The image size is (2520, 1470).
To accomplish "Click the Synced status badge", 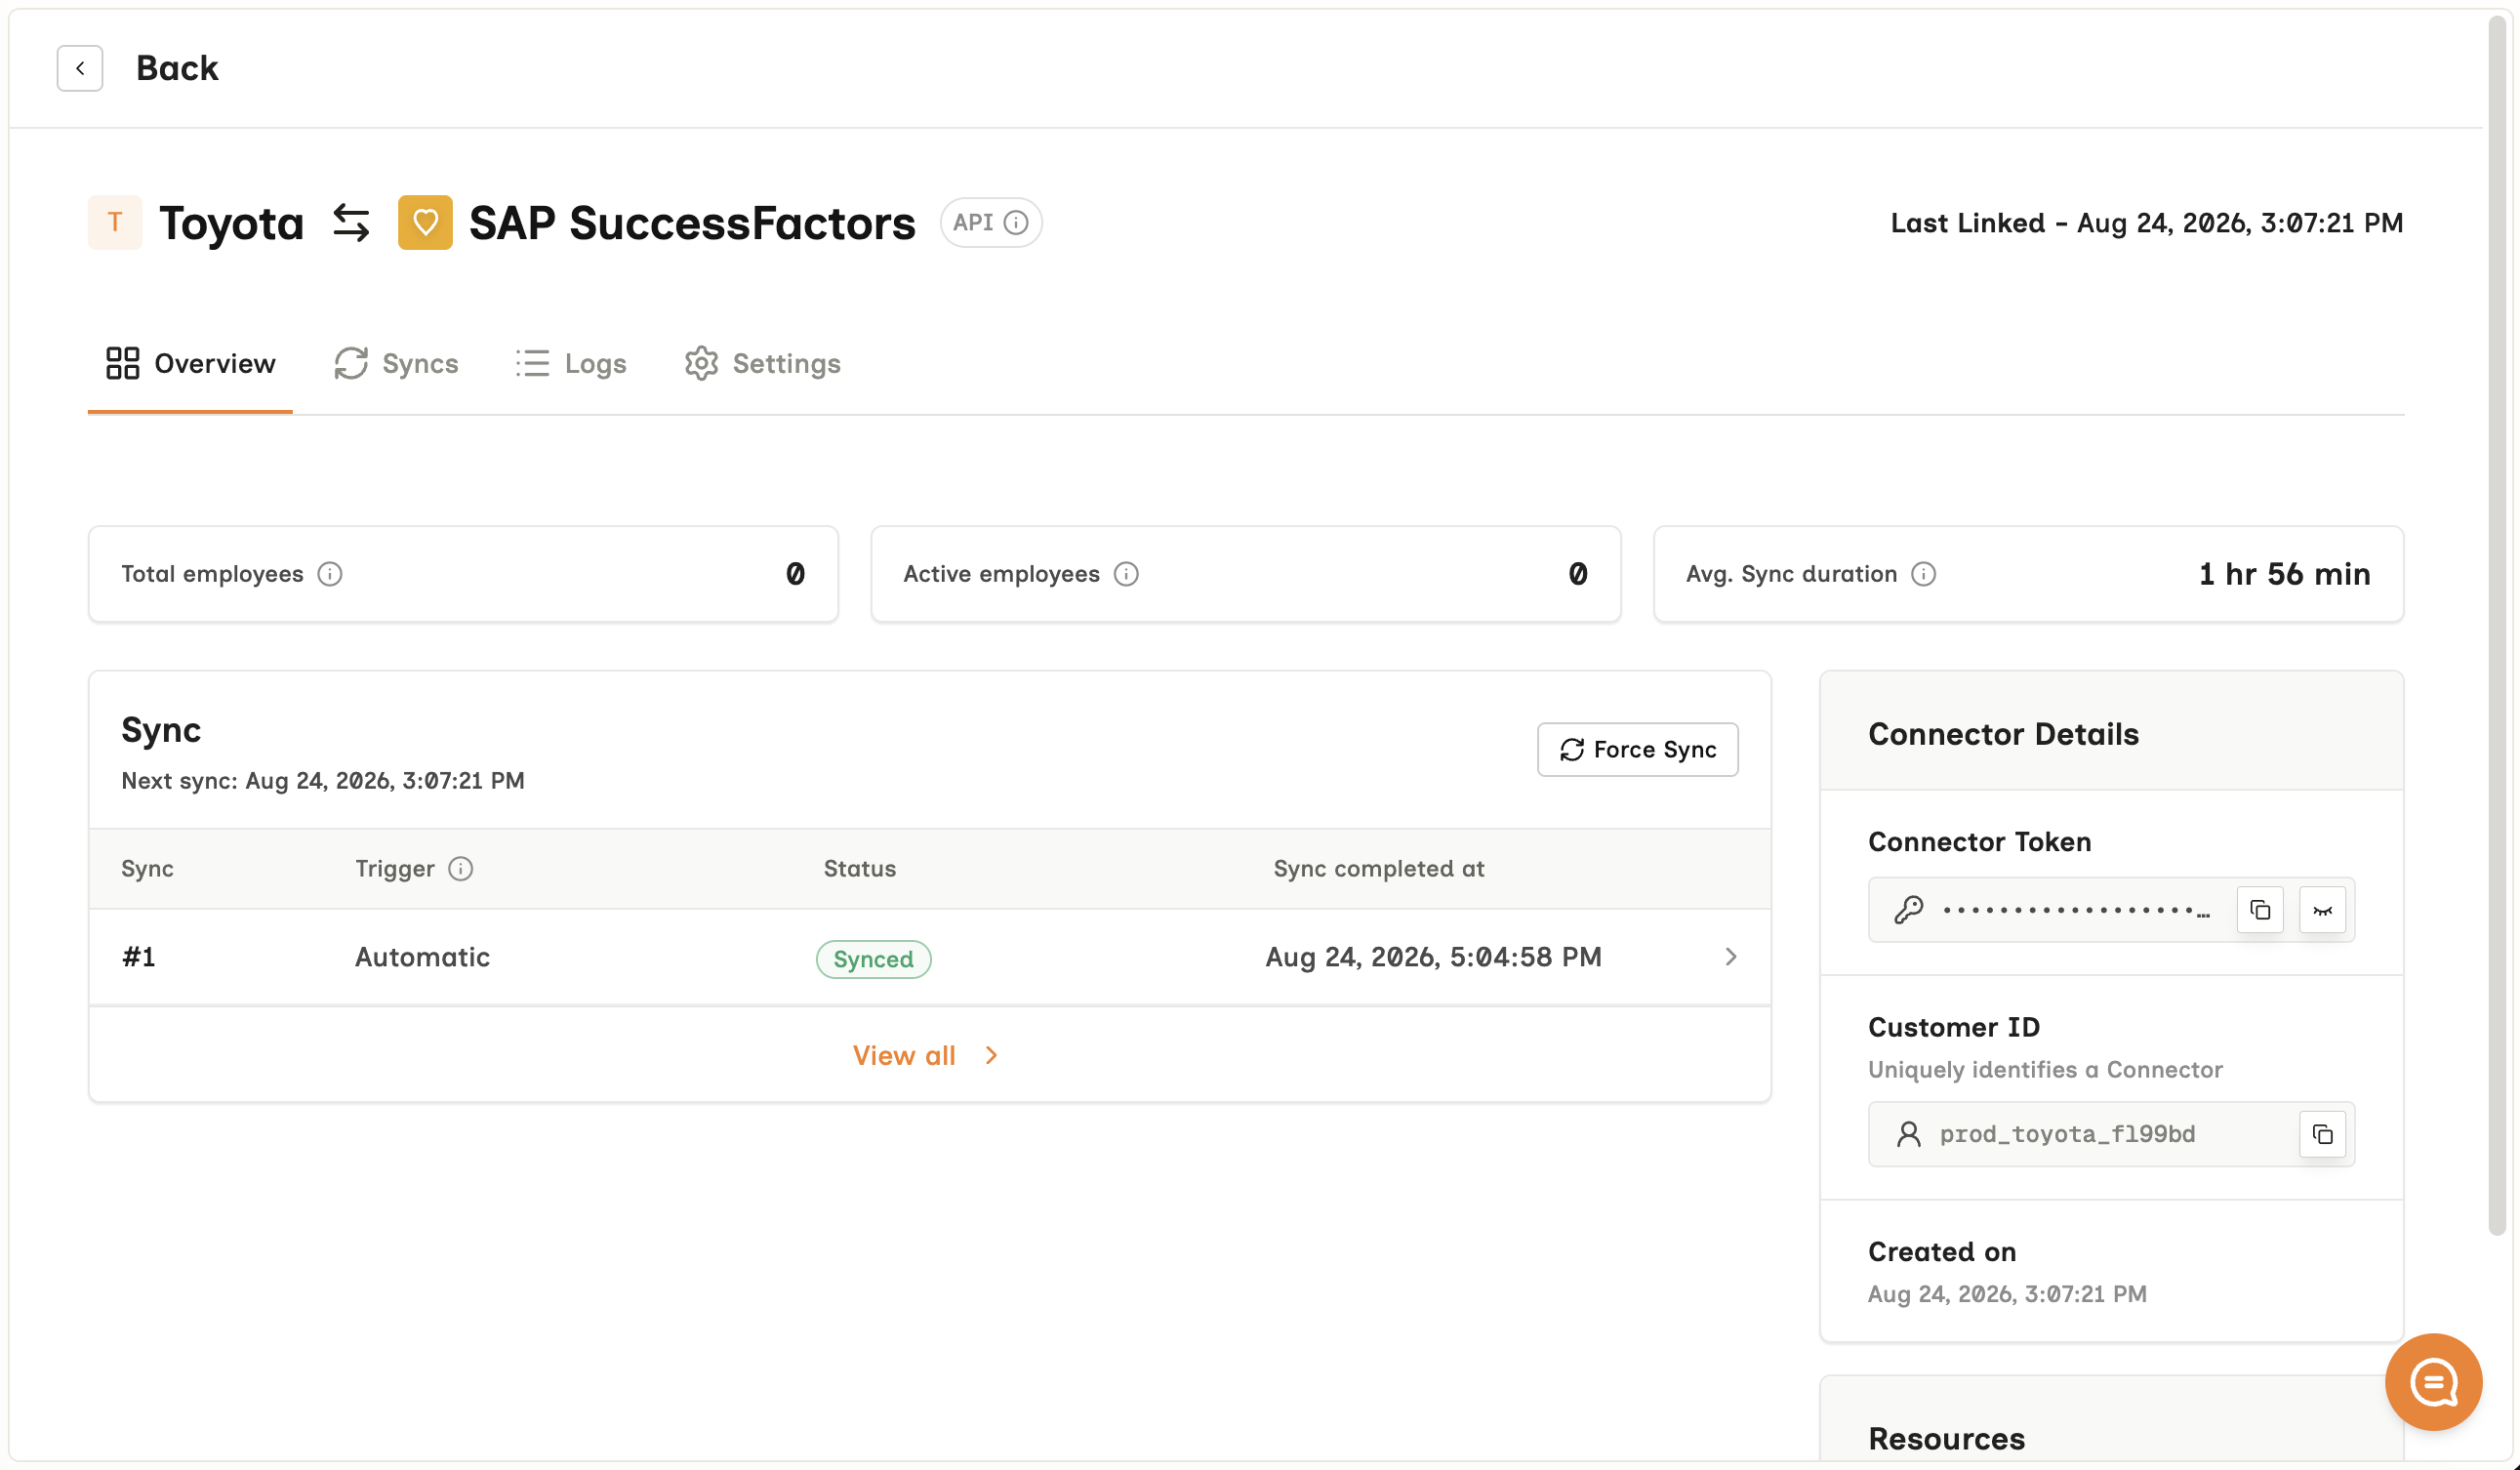I will [873, 959].
